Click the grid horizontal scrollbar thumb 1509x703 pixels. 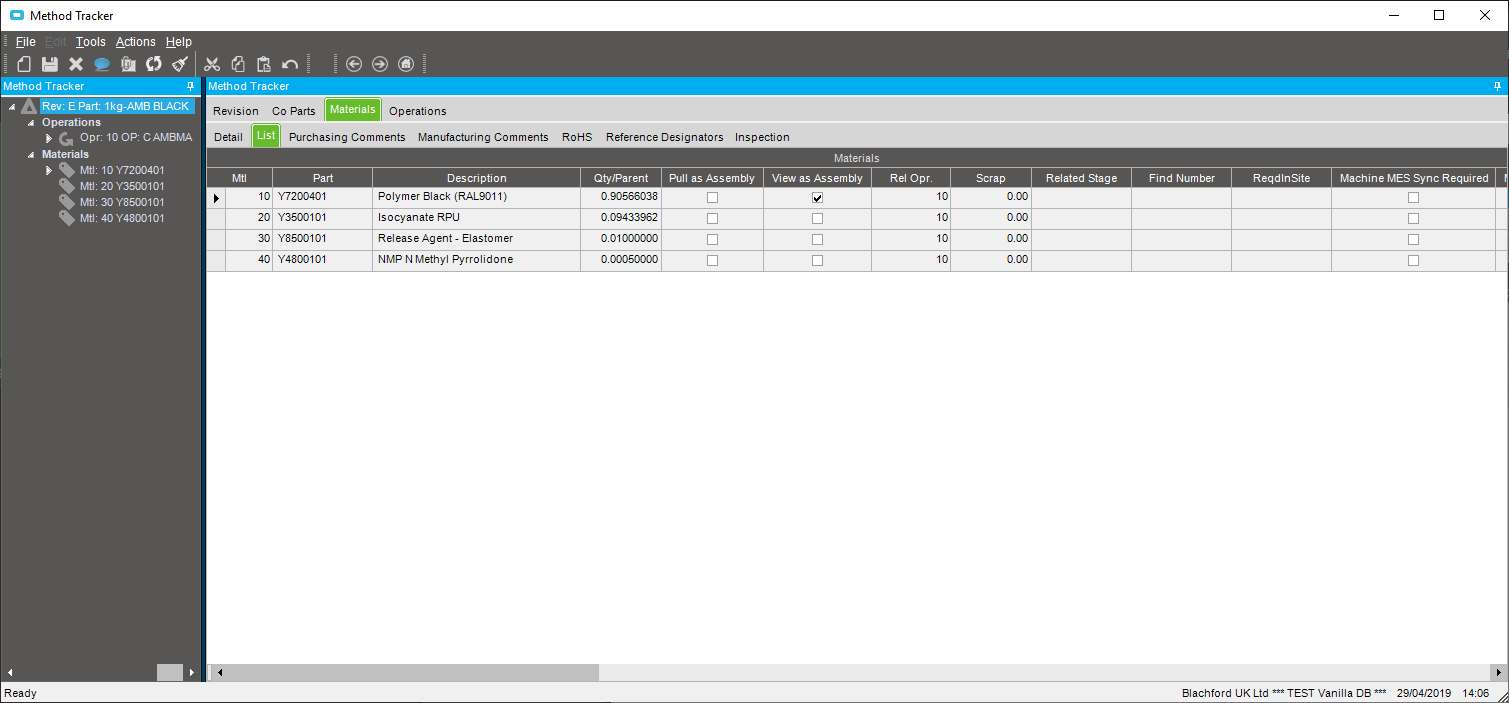coord(412,672)
